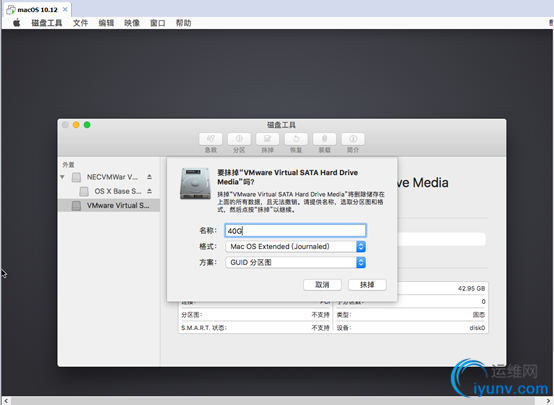Open the 窗口 menu

(x=158, y=23)
